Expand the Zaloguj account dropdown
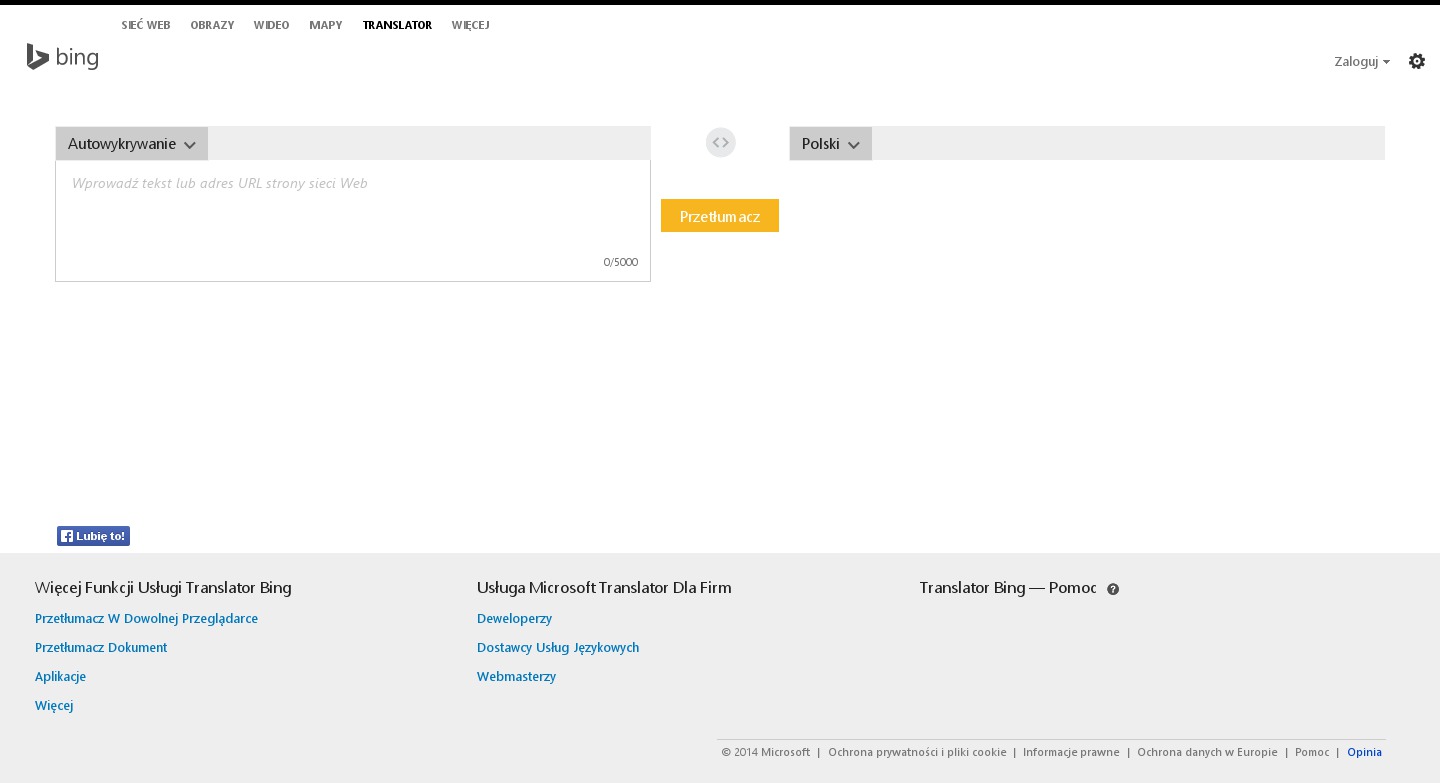This screenshot has width=1440, height=783. 1361,61
